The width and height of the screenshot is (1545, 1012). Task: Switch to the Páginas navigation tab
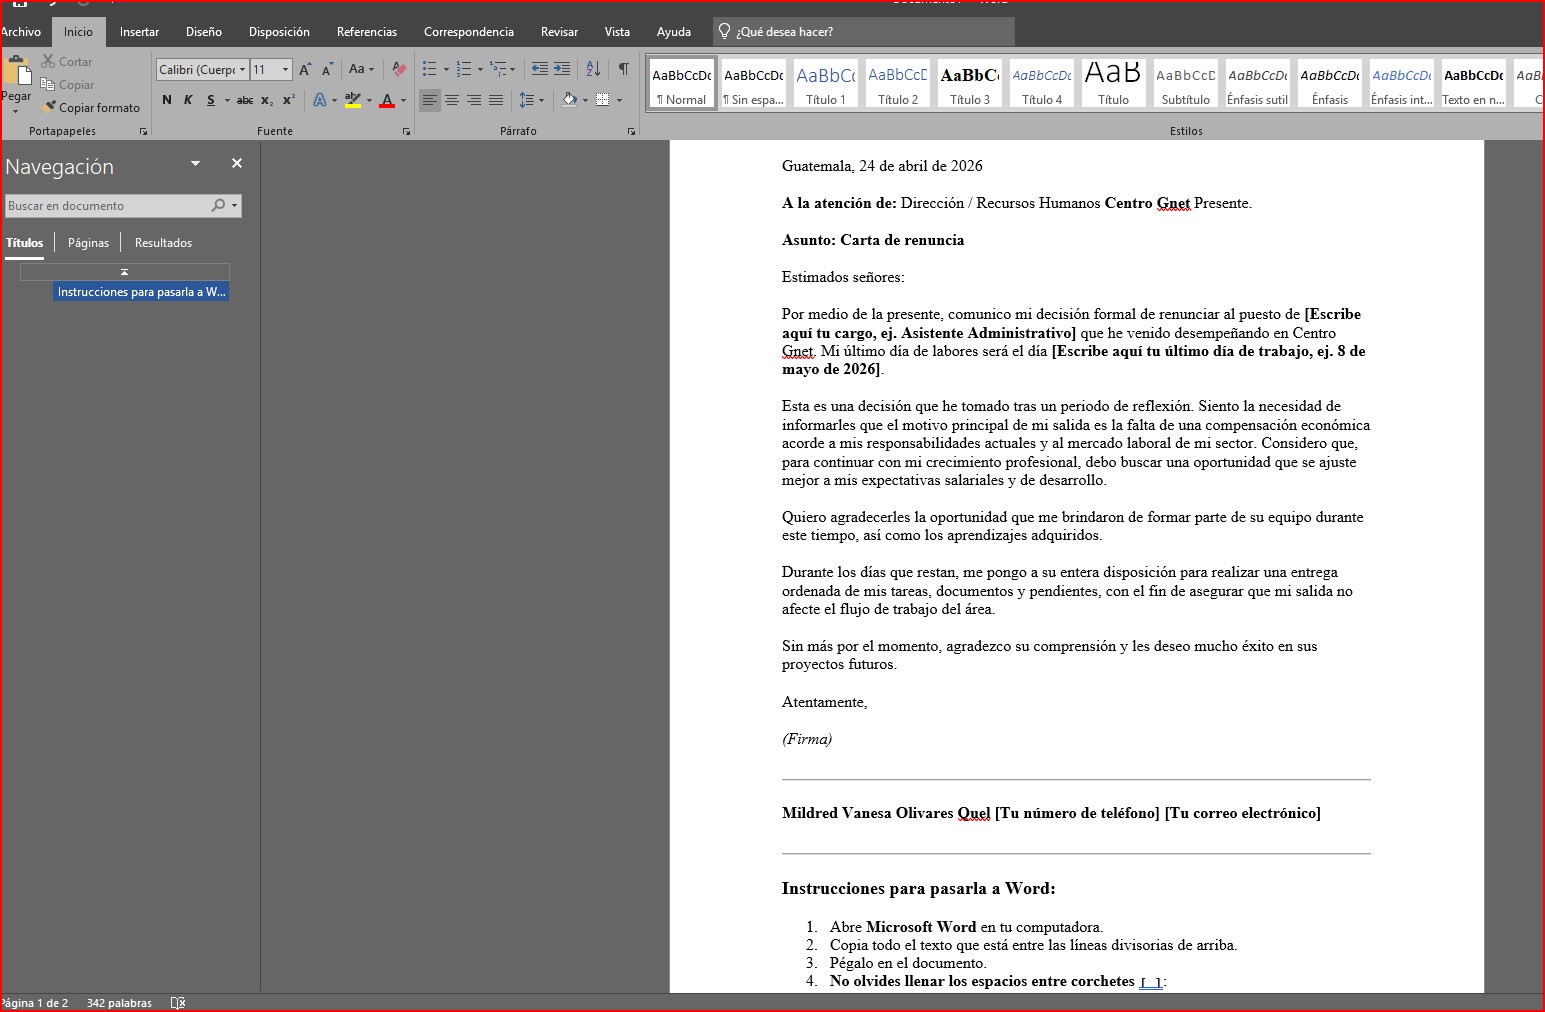[x=88, y=243]
